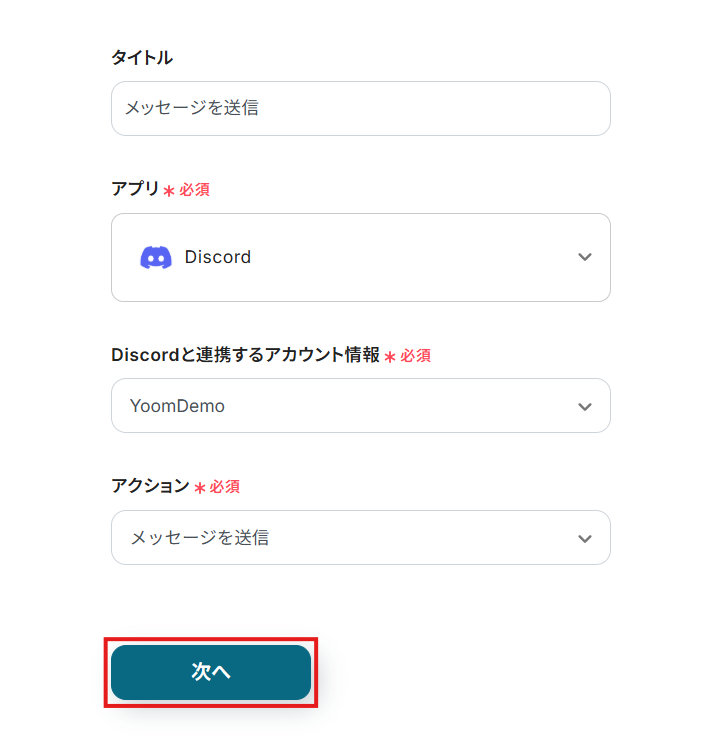This screenshot has width=725, height=751.
Task: Click the red asterisk next to アプリ
Action: point(169,191)
